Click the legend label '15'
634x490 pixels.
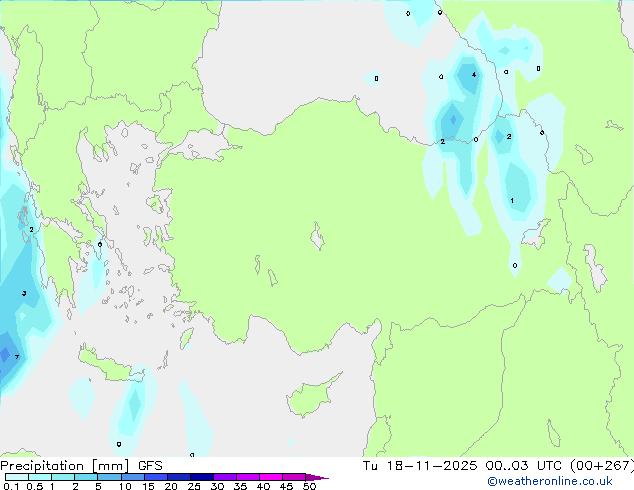pos(148,486)
